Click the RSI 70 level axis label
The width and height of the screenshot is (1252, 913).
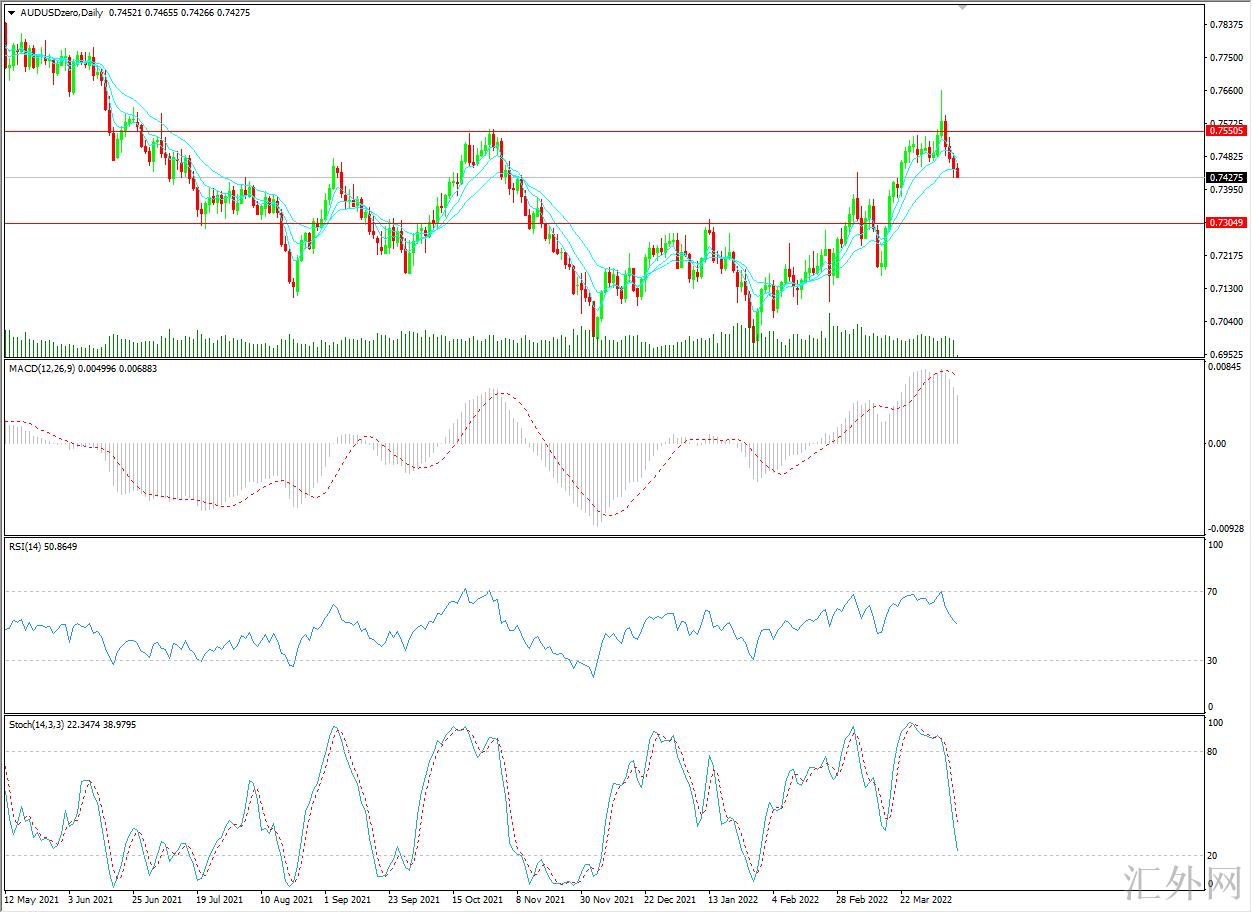pyautogui.click(x=1214, y=592)
